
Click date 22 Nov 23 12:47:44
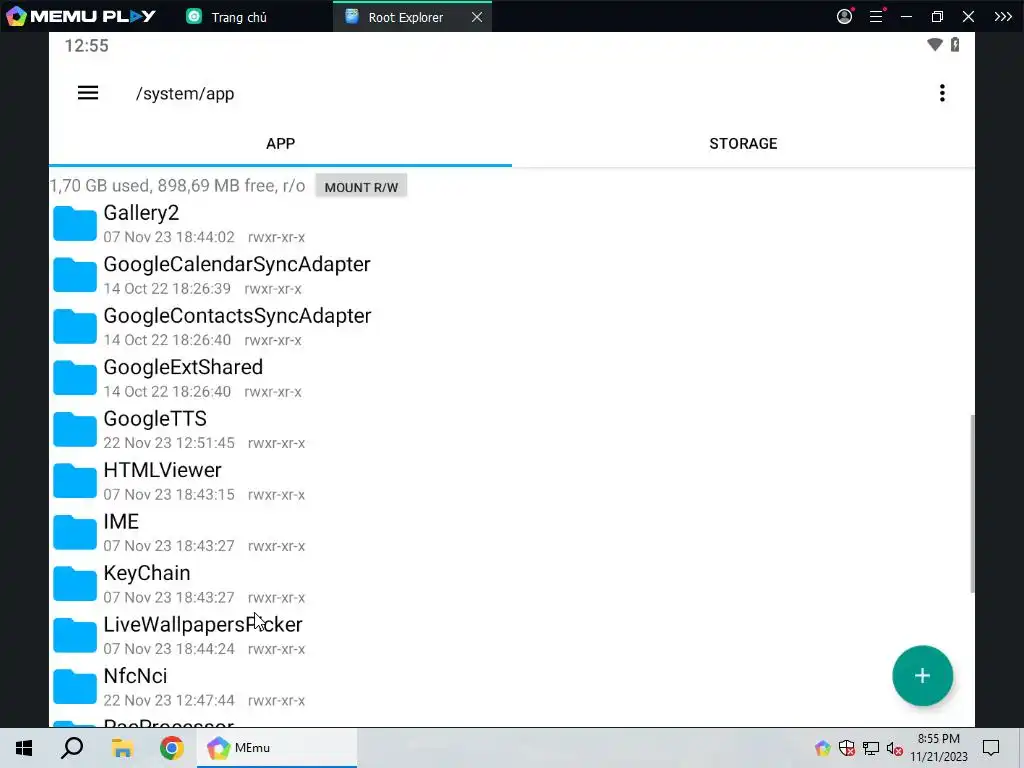tap(168, 700)
